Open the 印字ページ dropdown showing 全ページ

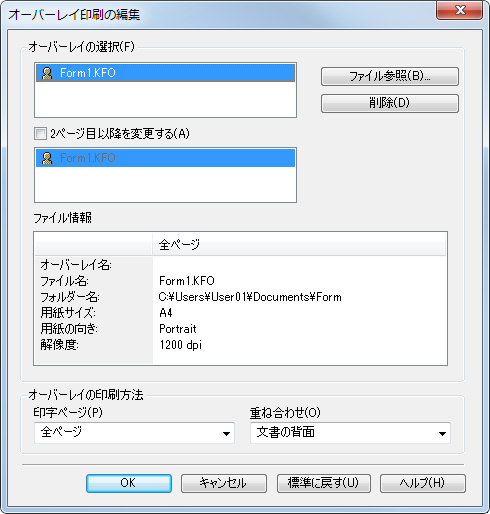pyautogui.click(x=134, y=433)
